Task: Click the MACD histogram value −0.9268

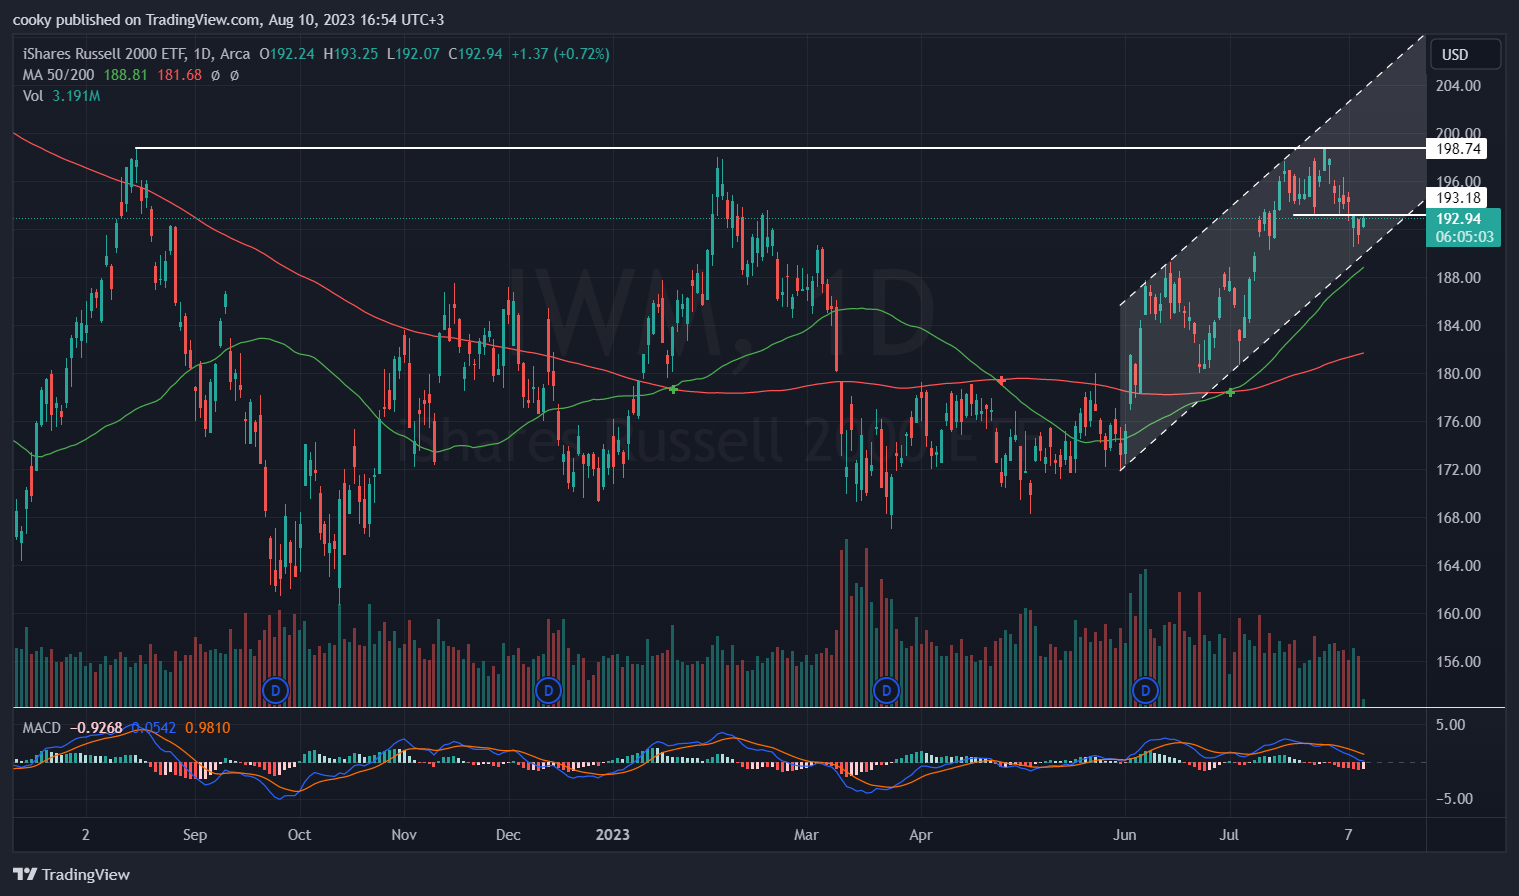Action: tap(96, 728)
